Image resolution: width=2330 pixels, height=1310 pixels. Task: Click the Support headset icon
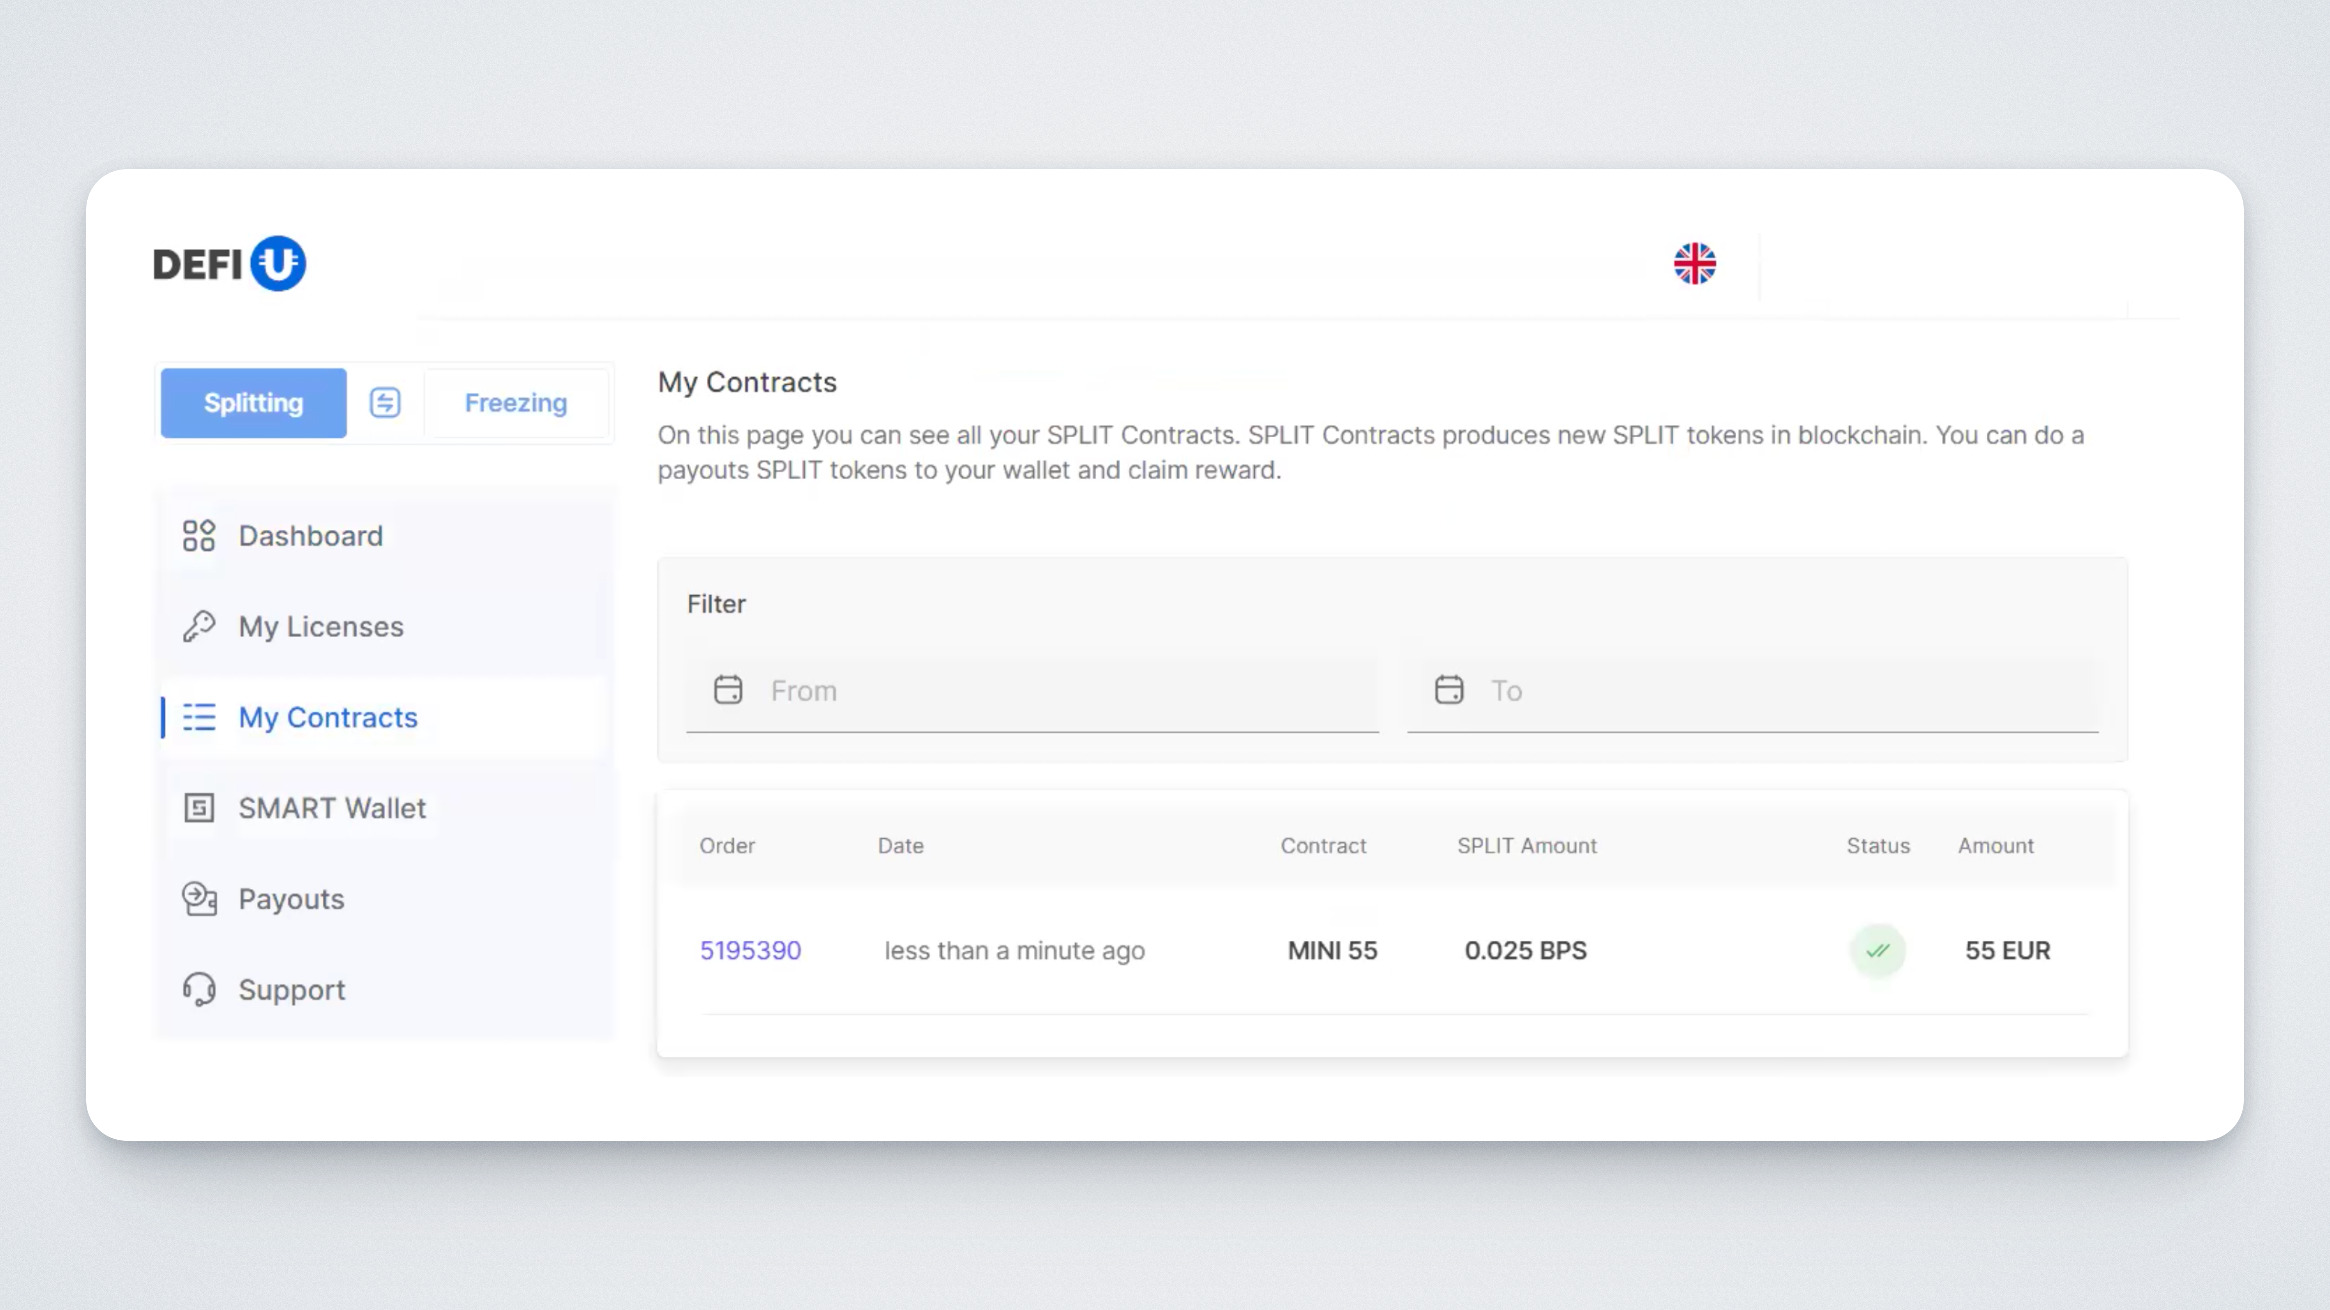point(199,990)
